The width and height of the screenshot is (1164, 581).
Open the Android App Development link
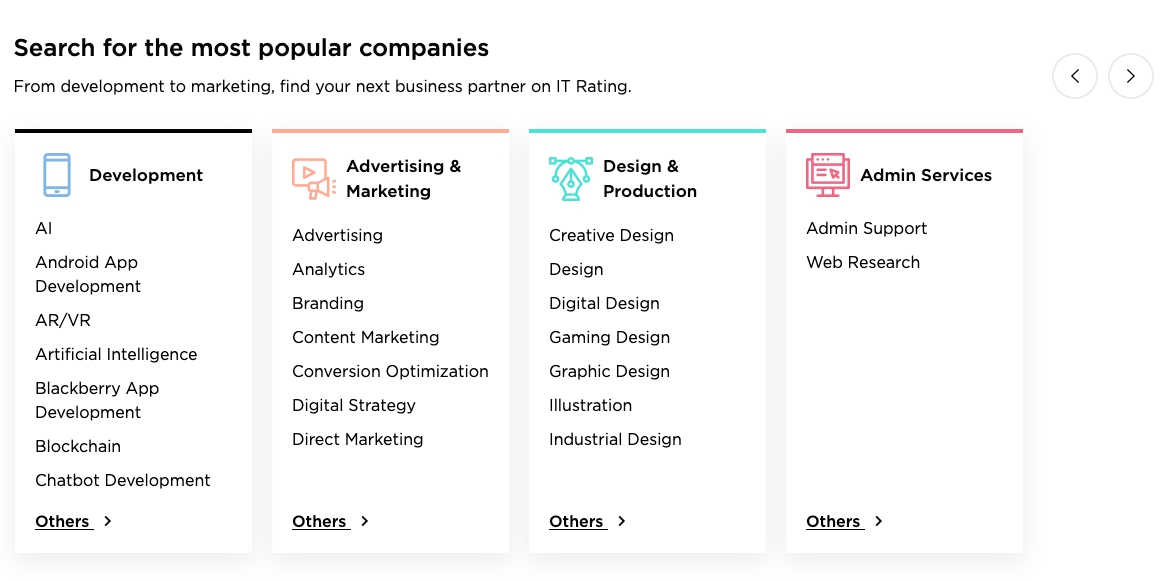coord(88,274)
